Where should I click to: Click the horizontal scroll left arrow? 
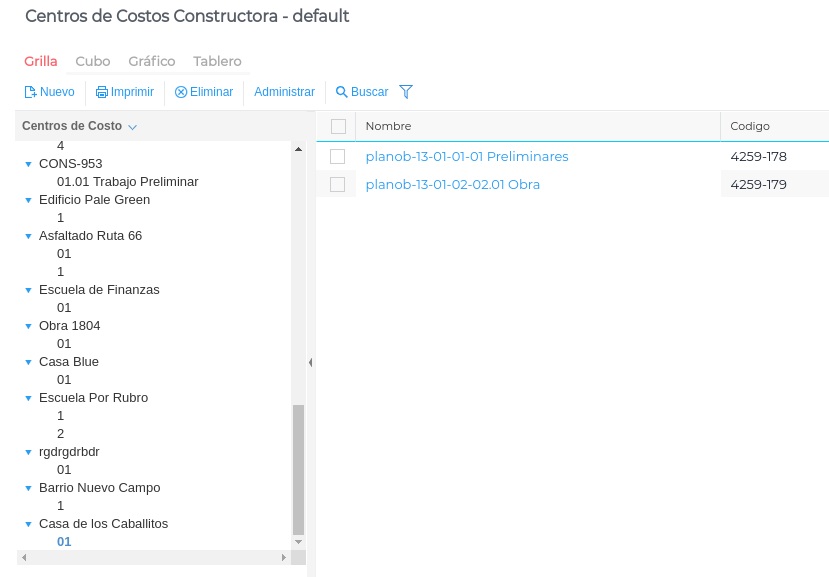click(x=23, y=557)
